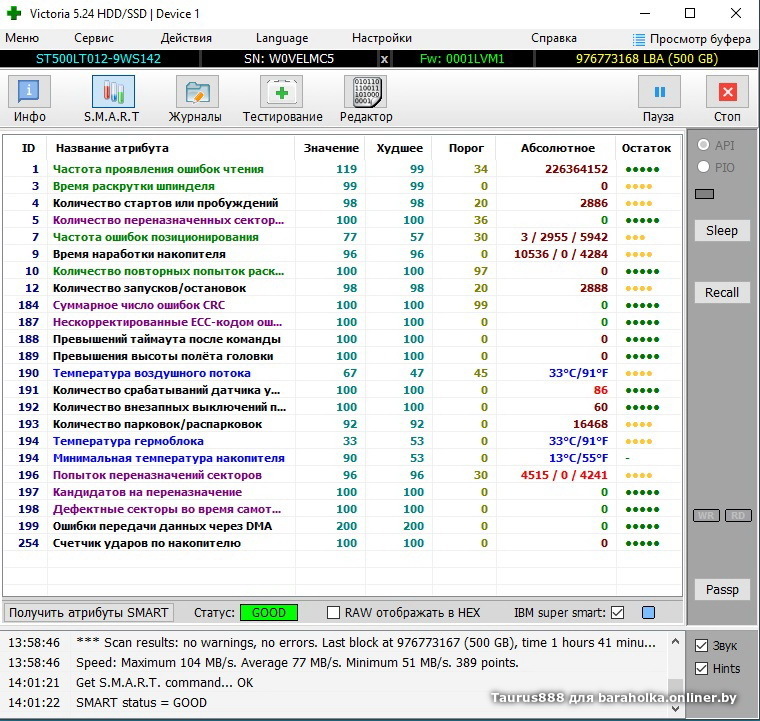Click the Значение column header
The width and height of the screenshot is (760, 721).
tap(331, 148)
